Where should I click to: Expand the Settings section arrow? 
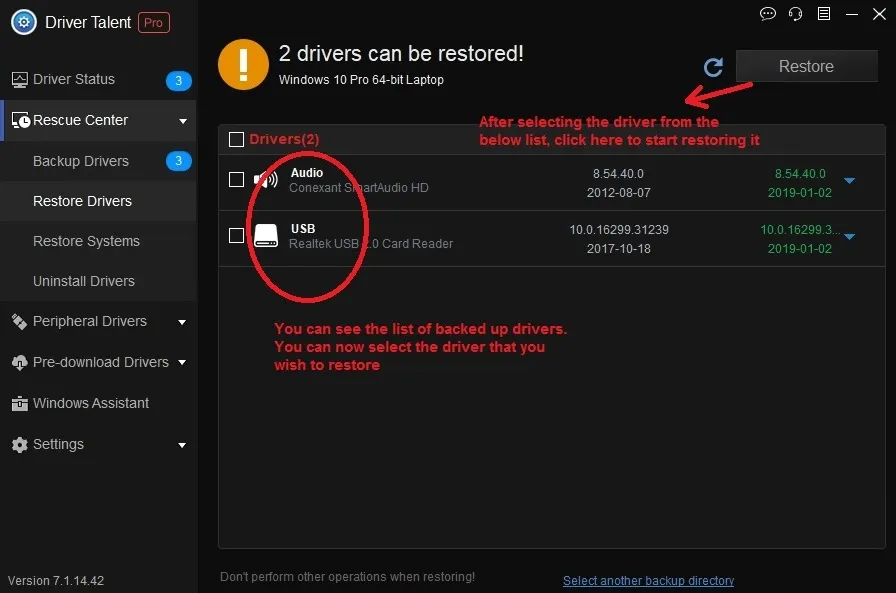tap(182, 445)
